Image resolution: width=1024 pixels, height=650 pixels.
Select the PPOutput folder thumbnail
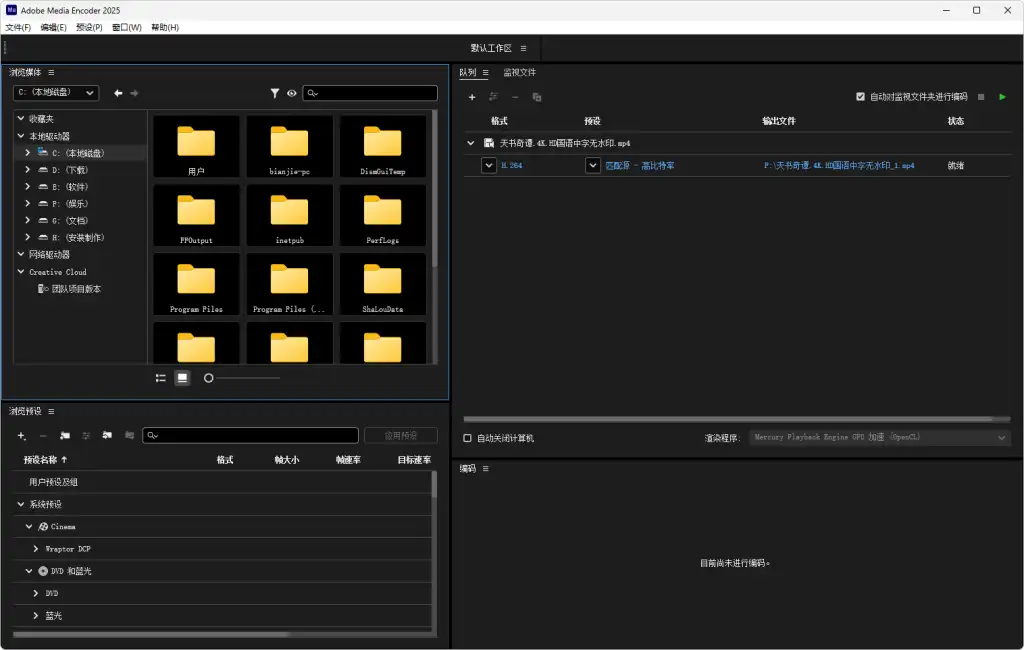coord(196,214)
